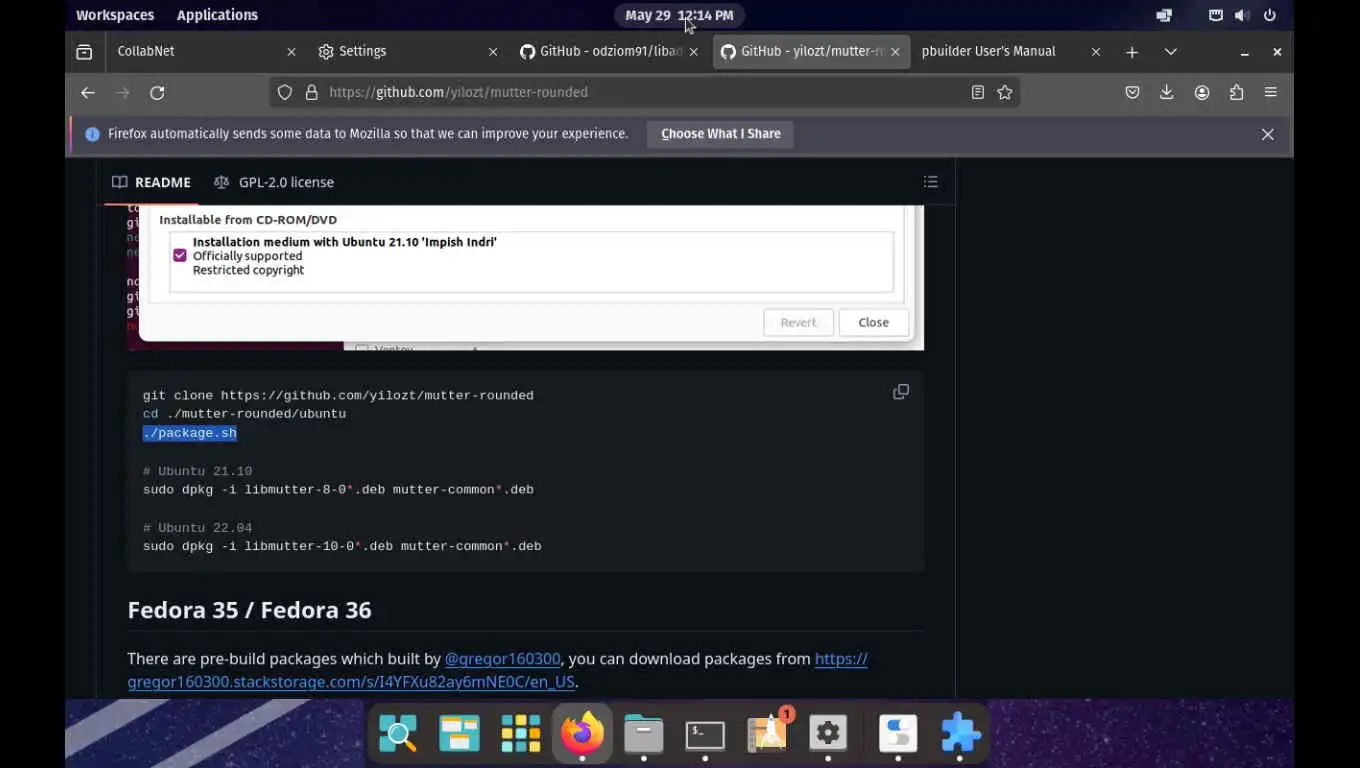Click the Firefox icon in the dock
Screen dimensions: 1360x768
pos(582,734)
